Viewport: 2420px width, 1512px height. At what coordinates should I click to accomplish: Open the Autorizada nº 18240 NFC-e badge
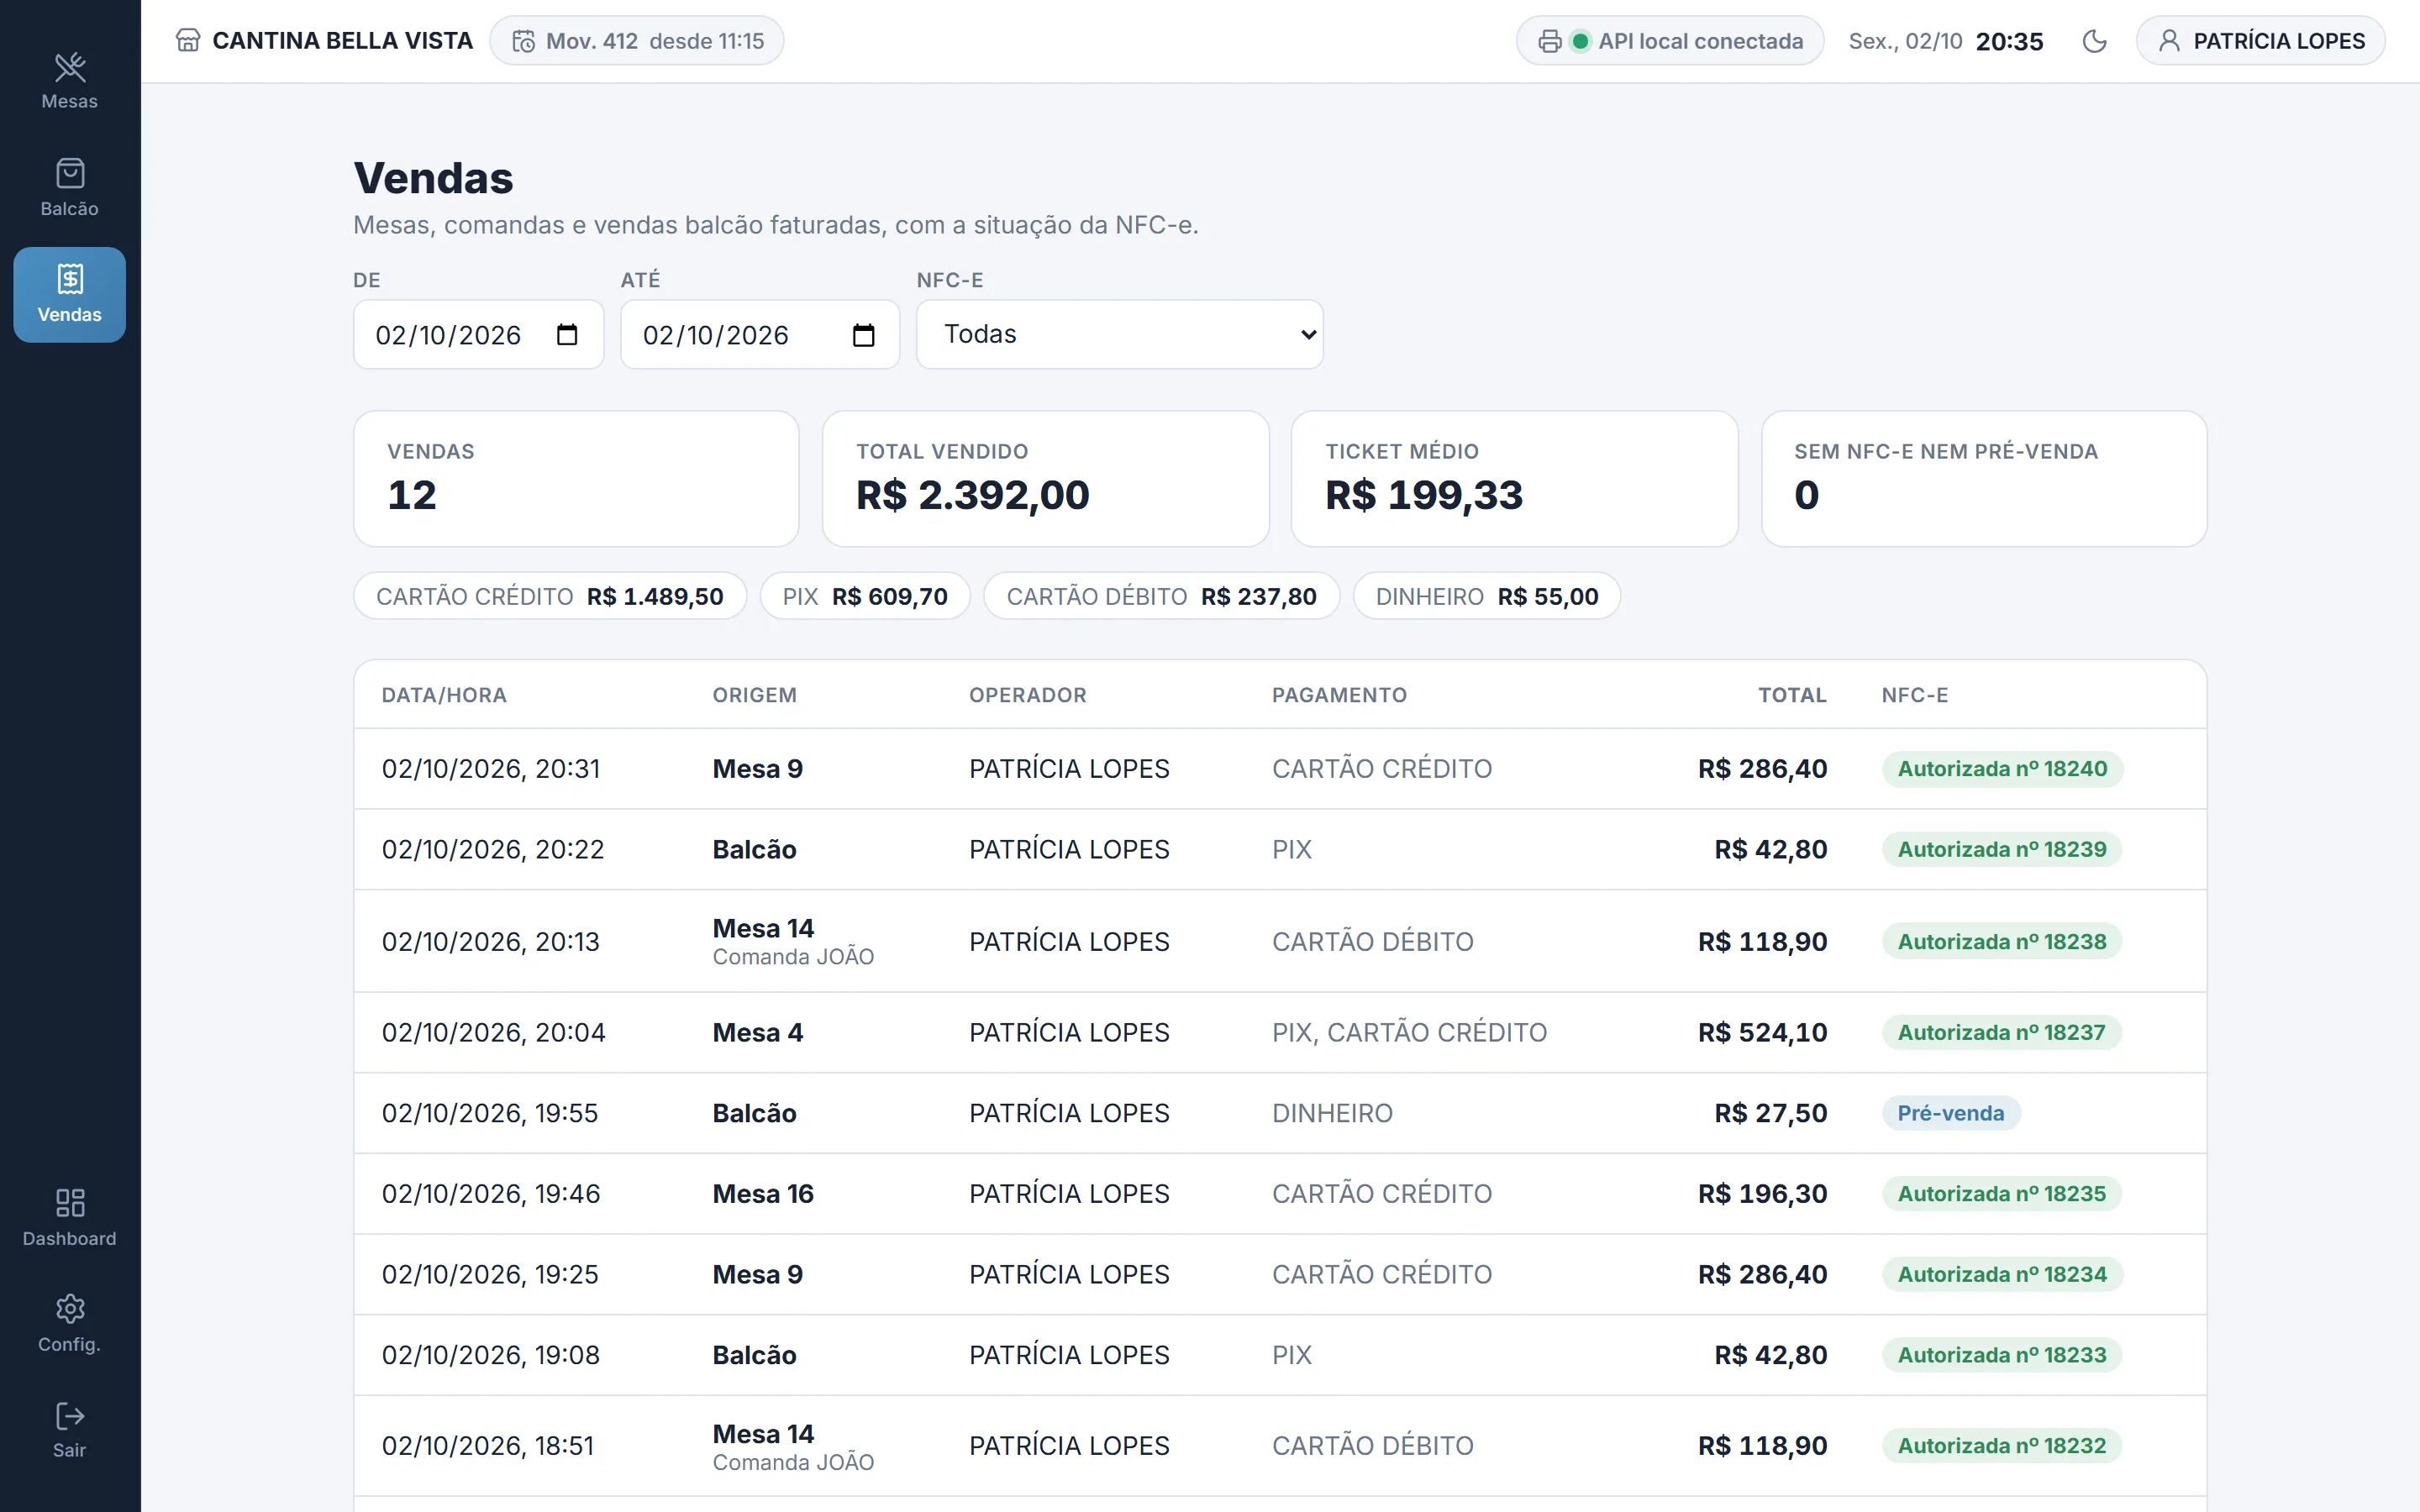(2002, 769)
